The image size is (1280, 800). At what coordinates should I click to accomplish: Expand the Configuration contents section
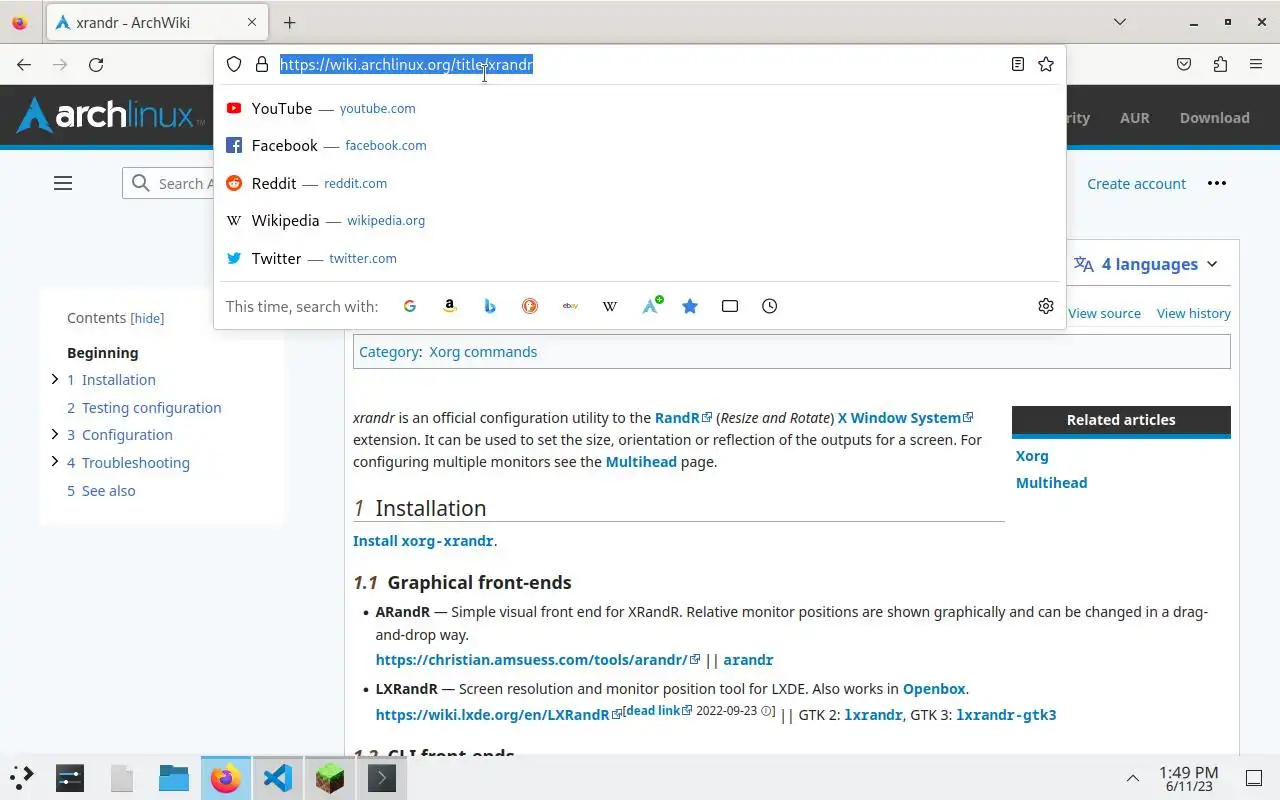pos(55,434)
